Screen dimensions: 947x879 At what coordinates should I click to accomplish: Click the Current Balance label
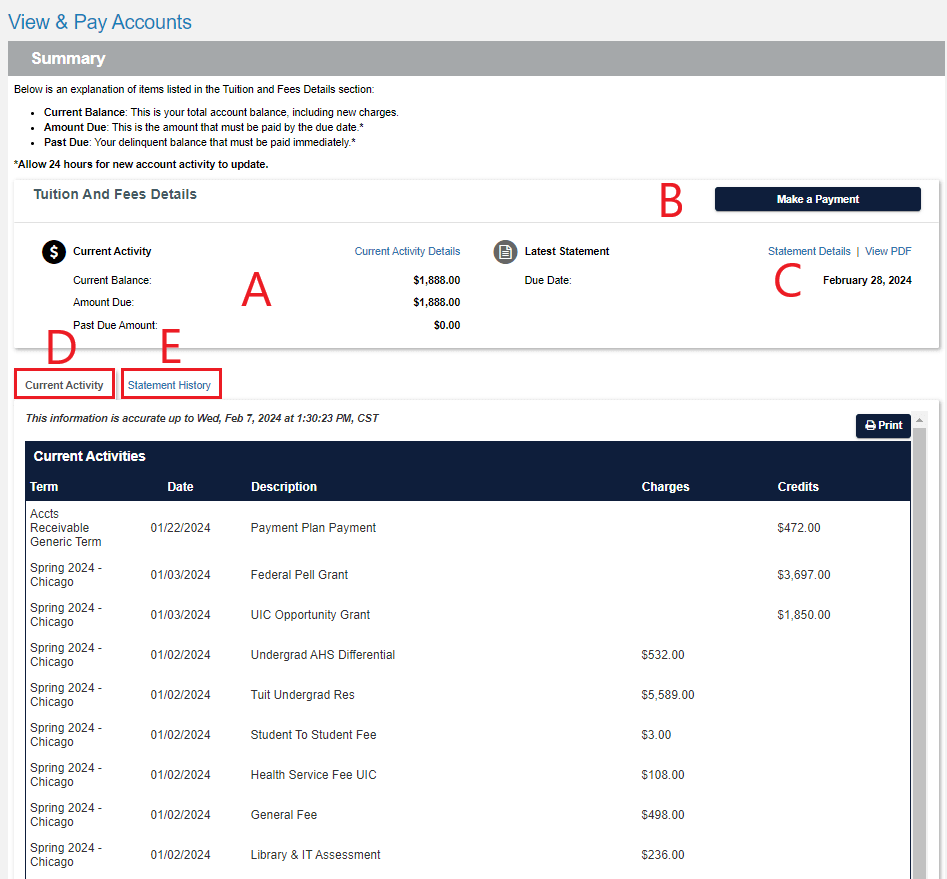[112, 280]
